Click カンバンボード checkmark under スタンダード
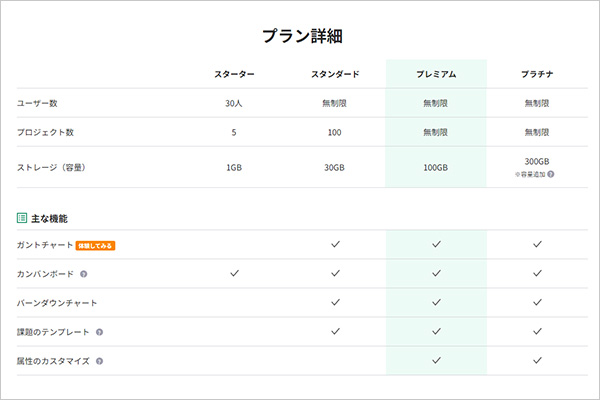Viewport: 600px width, 400px height. (x=336, y=273)
